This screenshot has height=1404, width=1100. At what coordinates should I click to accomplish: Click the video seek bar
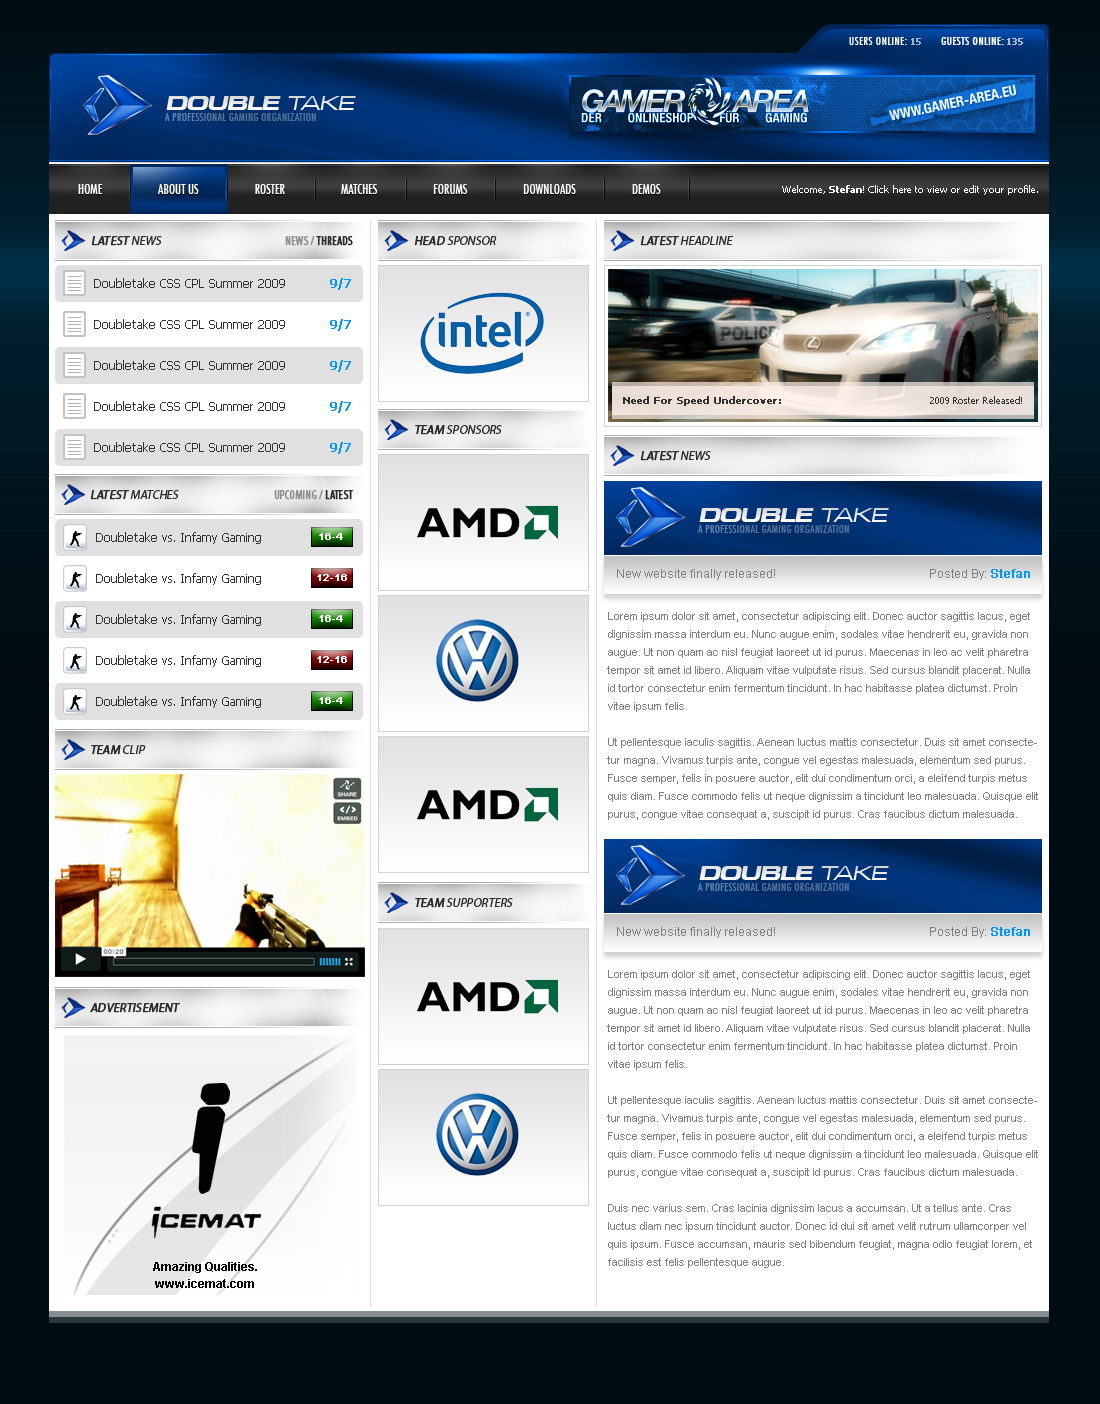tap(213, 961)
